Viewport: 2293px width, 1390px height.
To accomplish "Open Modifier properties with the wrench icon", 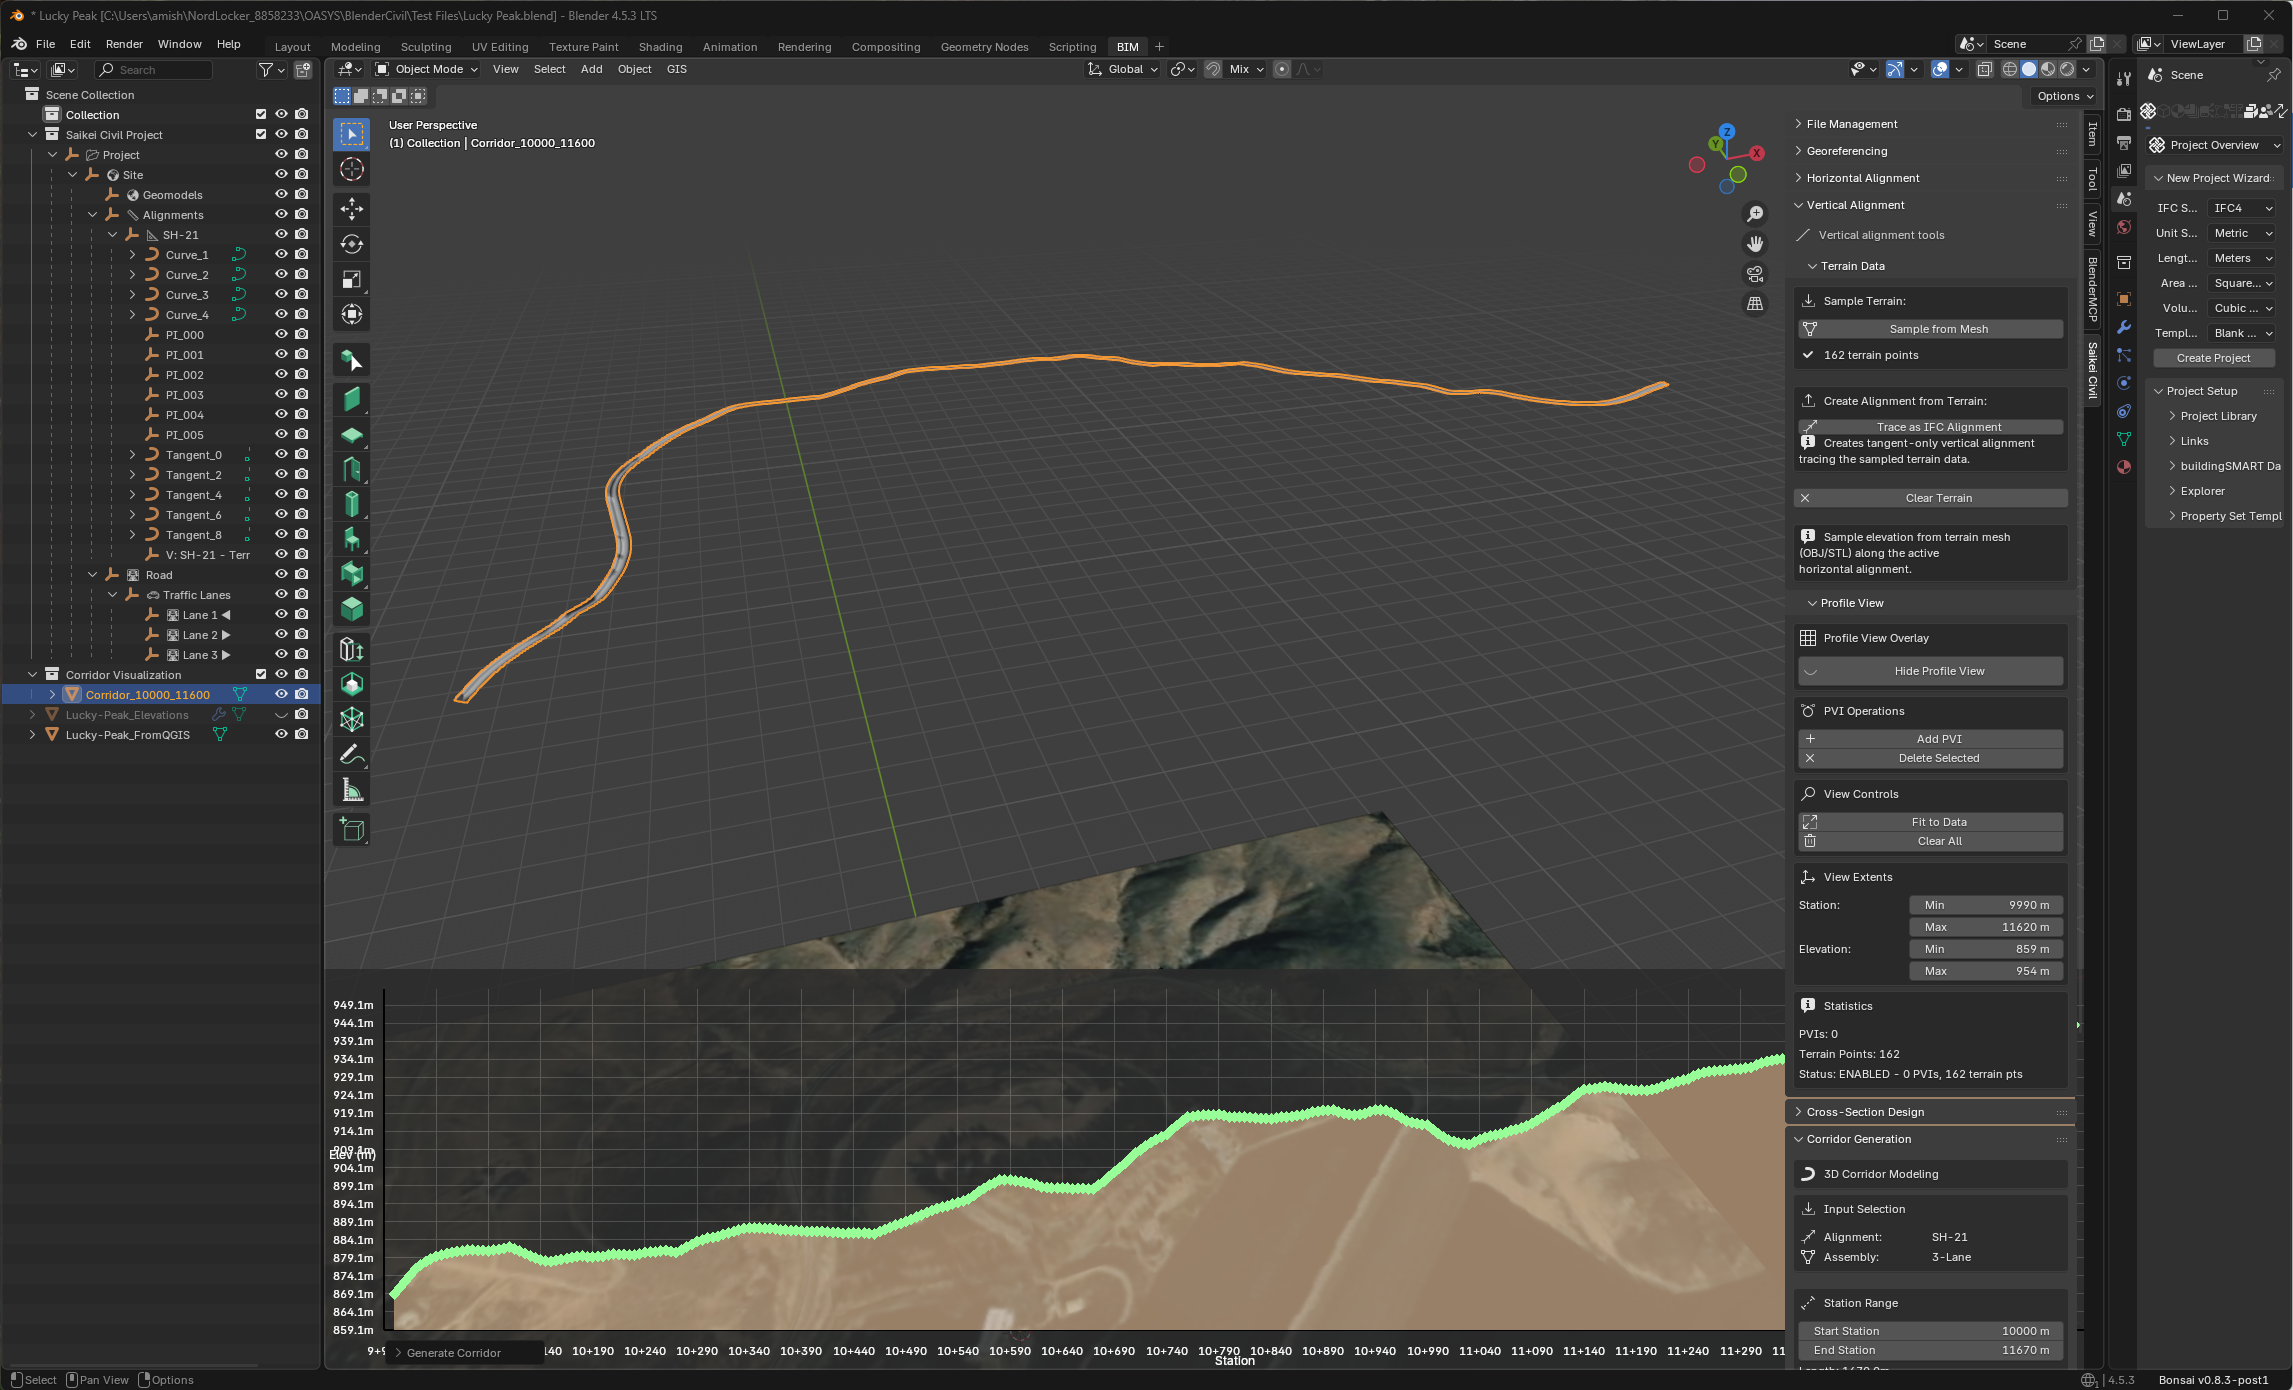I will [x=2124, y=327].
